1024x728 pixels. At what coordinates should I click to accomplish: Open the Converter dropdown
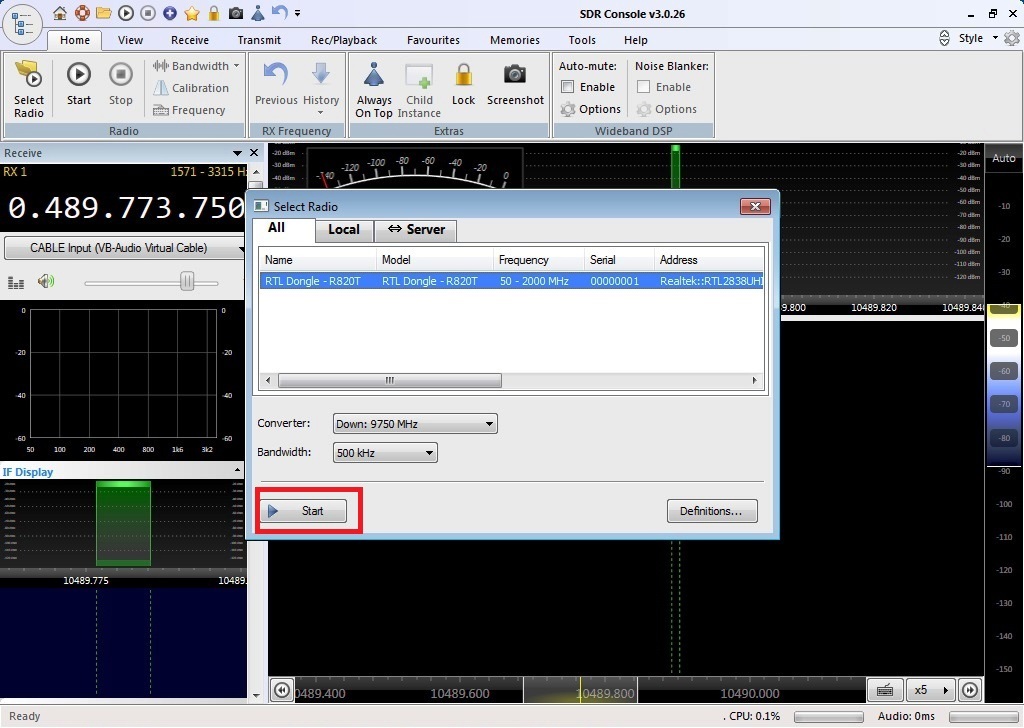tap(416, 424)
